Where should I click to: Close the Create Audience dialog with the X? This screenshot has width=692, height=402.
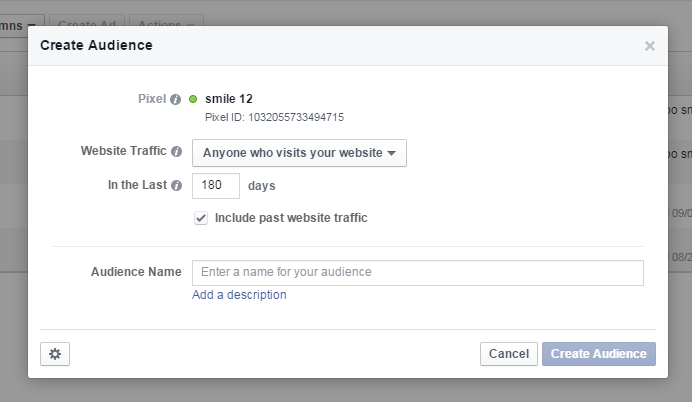(x=649, y=46)
